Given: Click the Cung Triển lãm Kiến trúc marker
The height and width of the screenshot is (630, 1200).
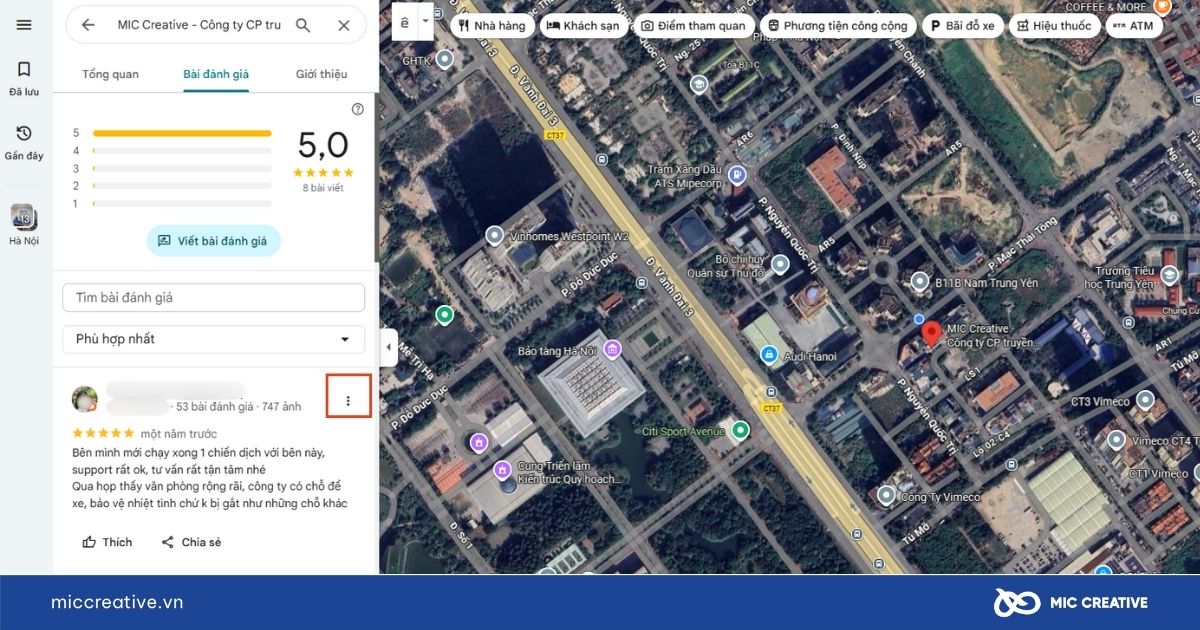Looking at the screenshot, I should 501,468.
